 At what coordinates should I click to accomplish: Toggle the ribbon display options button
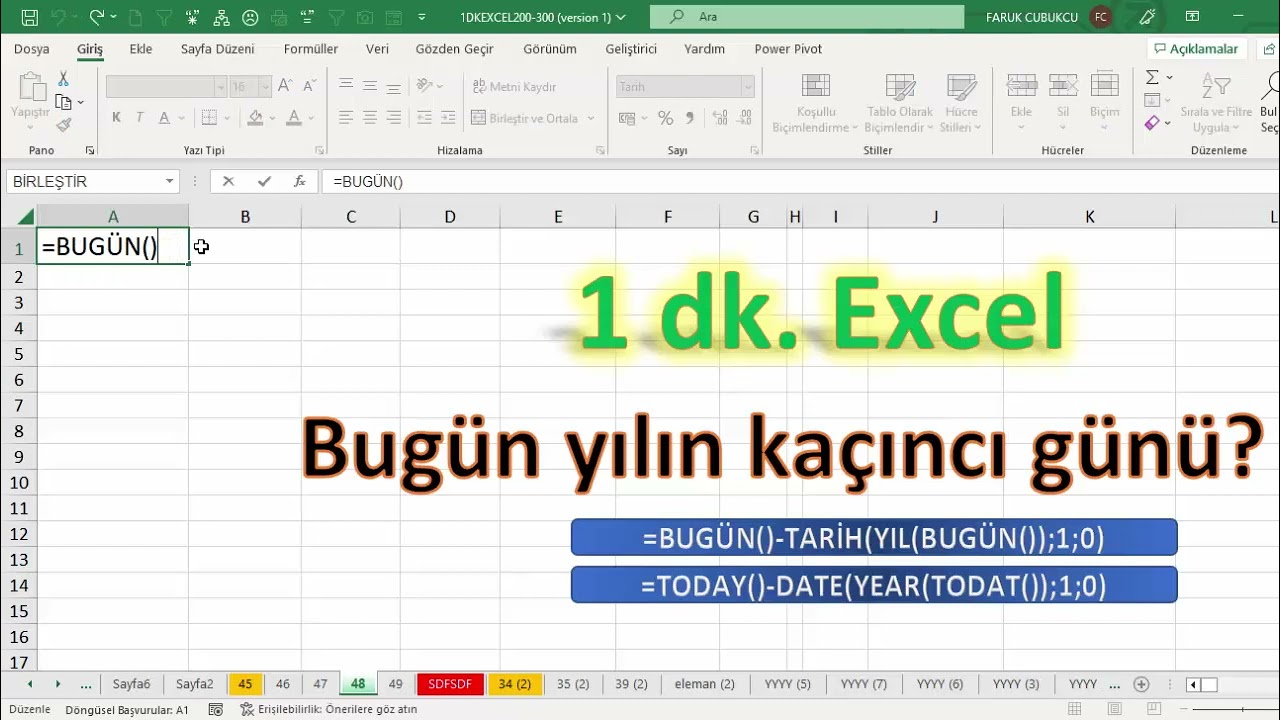coord(1192,17)
